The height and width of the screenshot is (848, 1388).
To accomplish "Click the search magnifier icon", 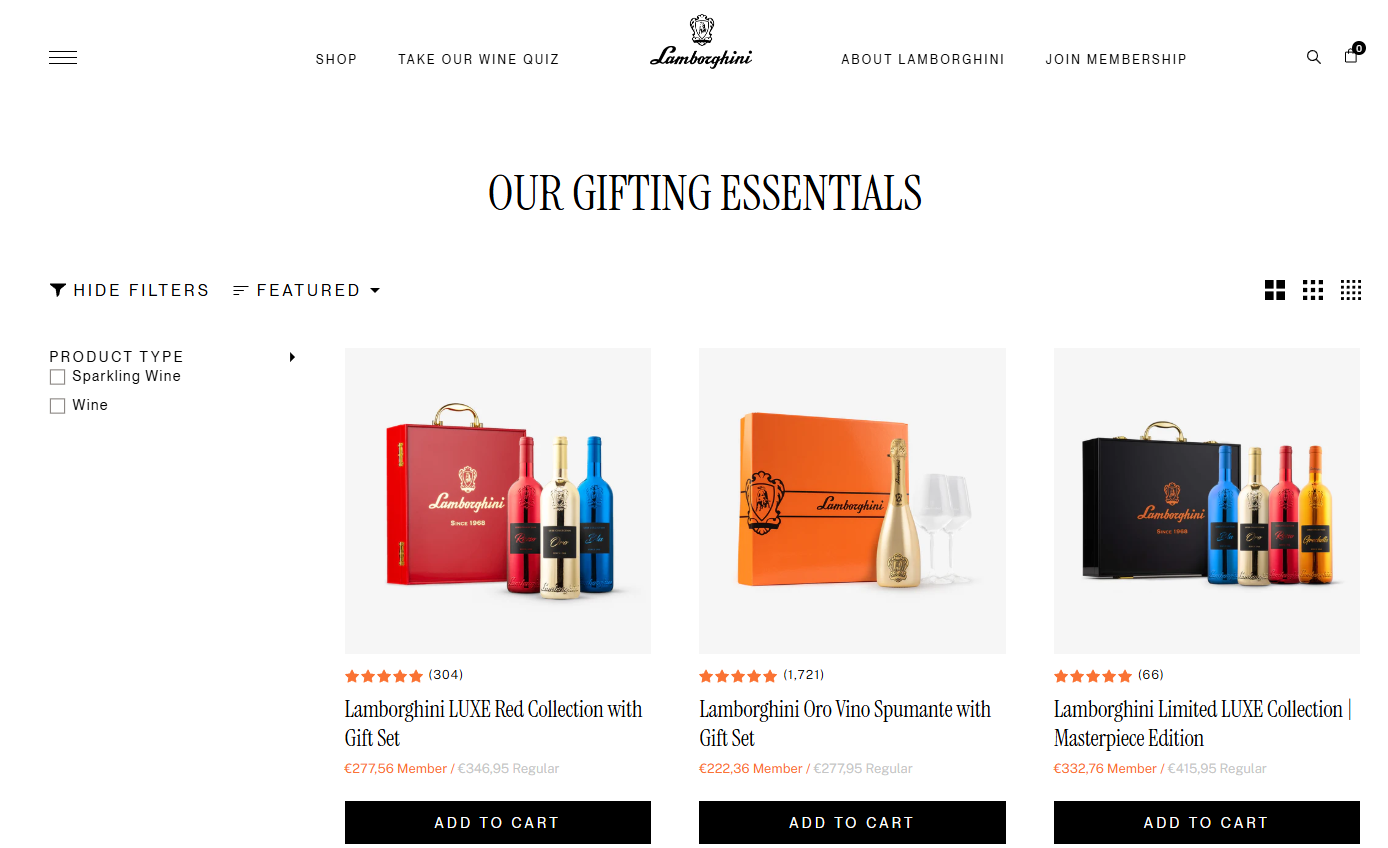I will pyautogui.click(x=1314, y=57).
